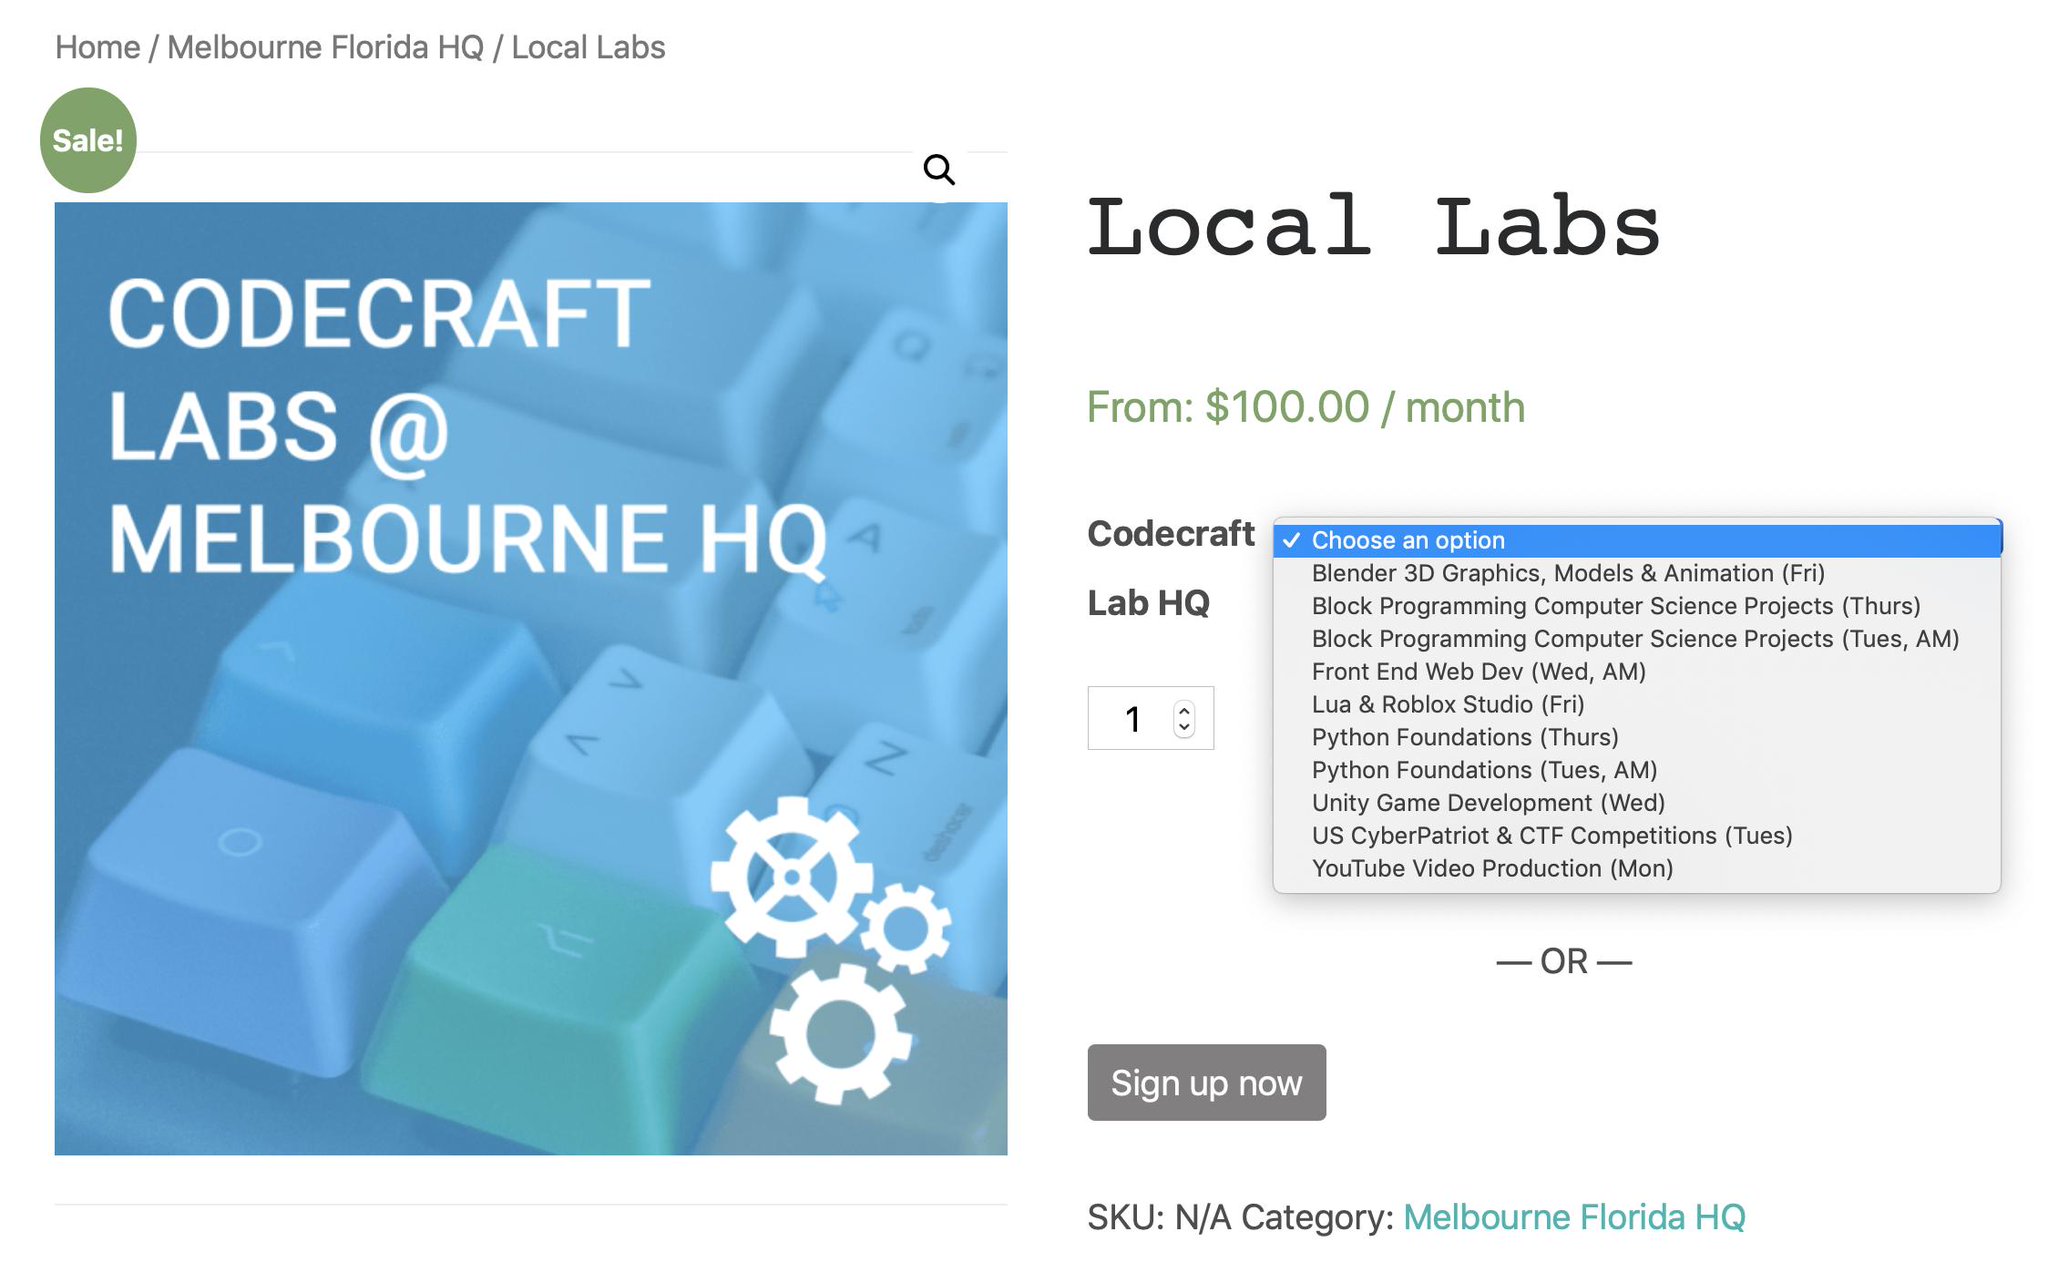Increase quantity with stepper up arrow
This screenshot has height=1283, width=2048.
coord(1185,711)
